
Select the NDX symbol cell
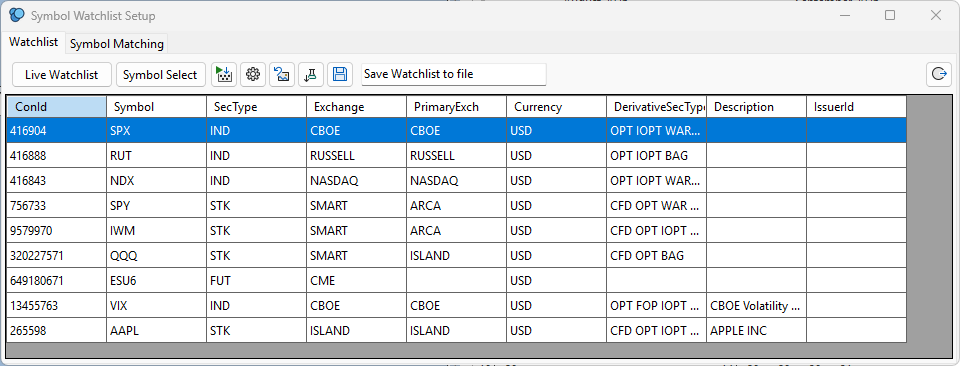[157, 181]
